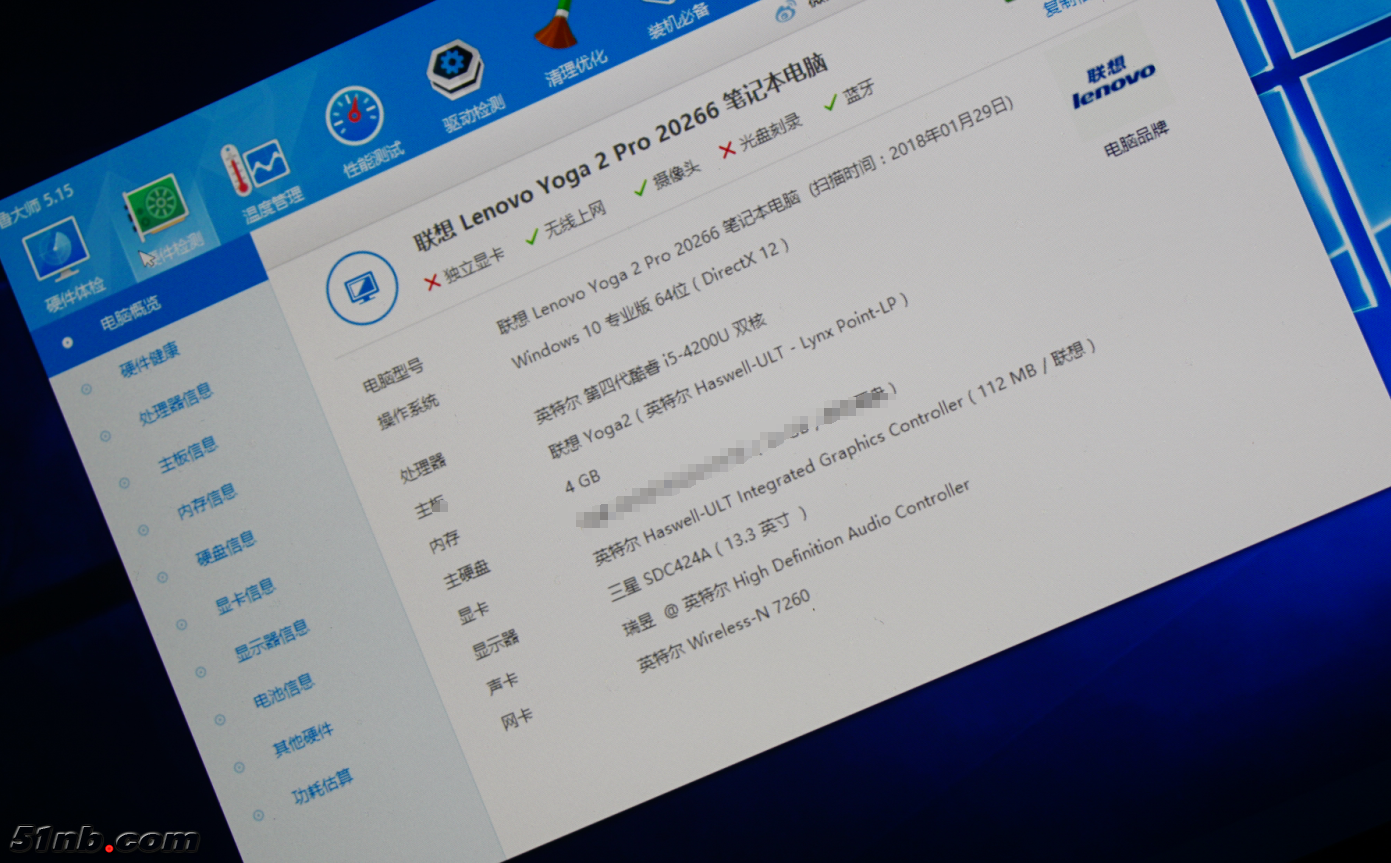
Task: Open 内存信息 in the sidebar
Action: [x=207, y=502]
